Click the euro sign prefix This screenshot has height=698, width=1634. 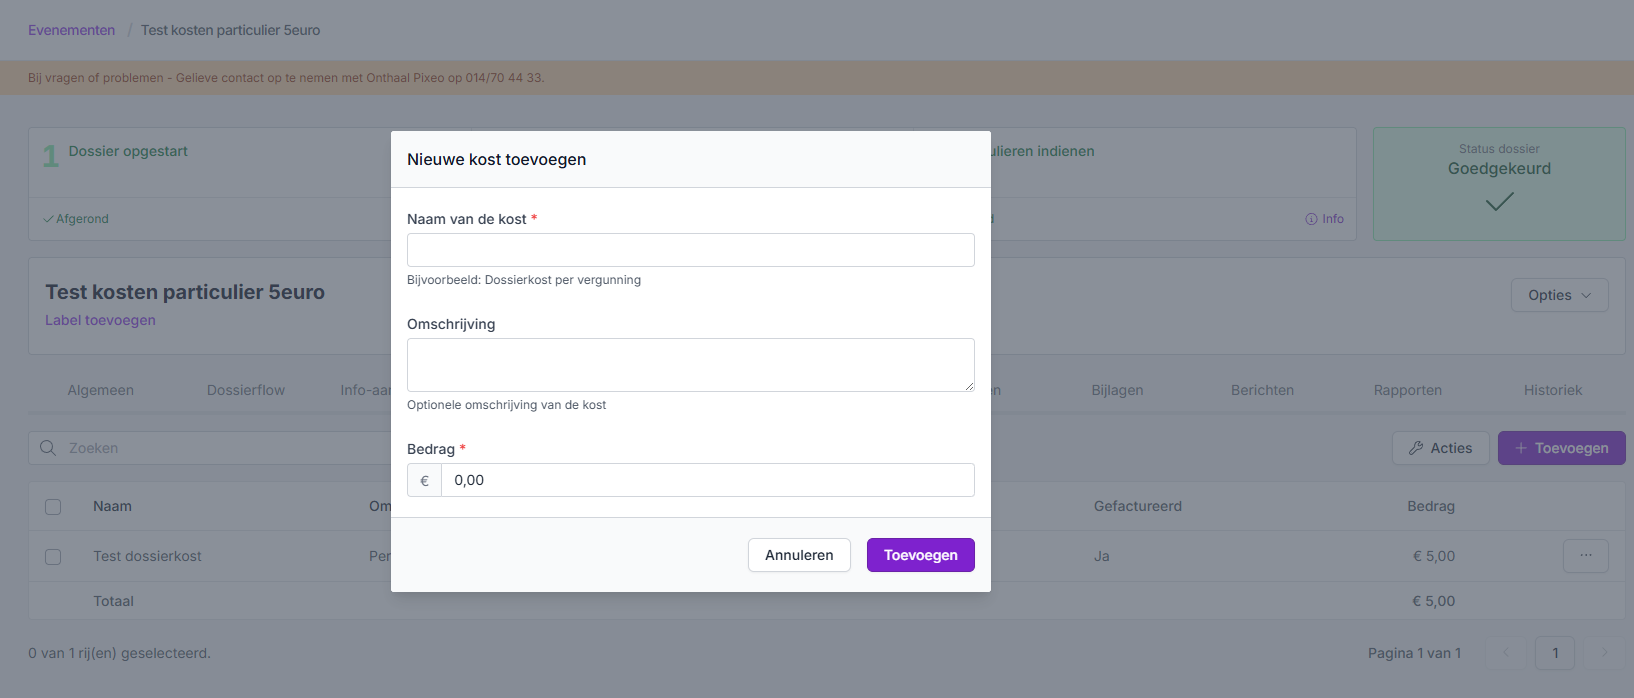click(424, 480)
